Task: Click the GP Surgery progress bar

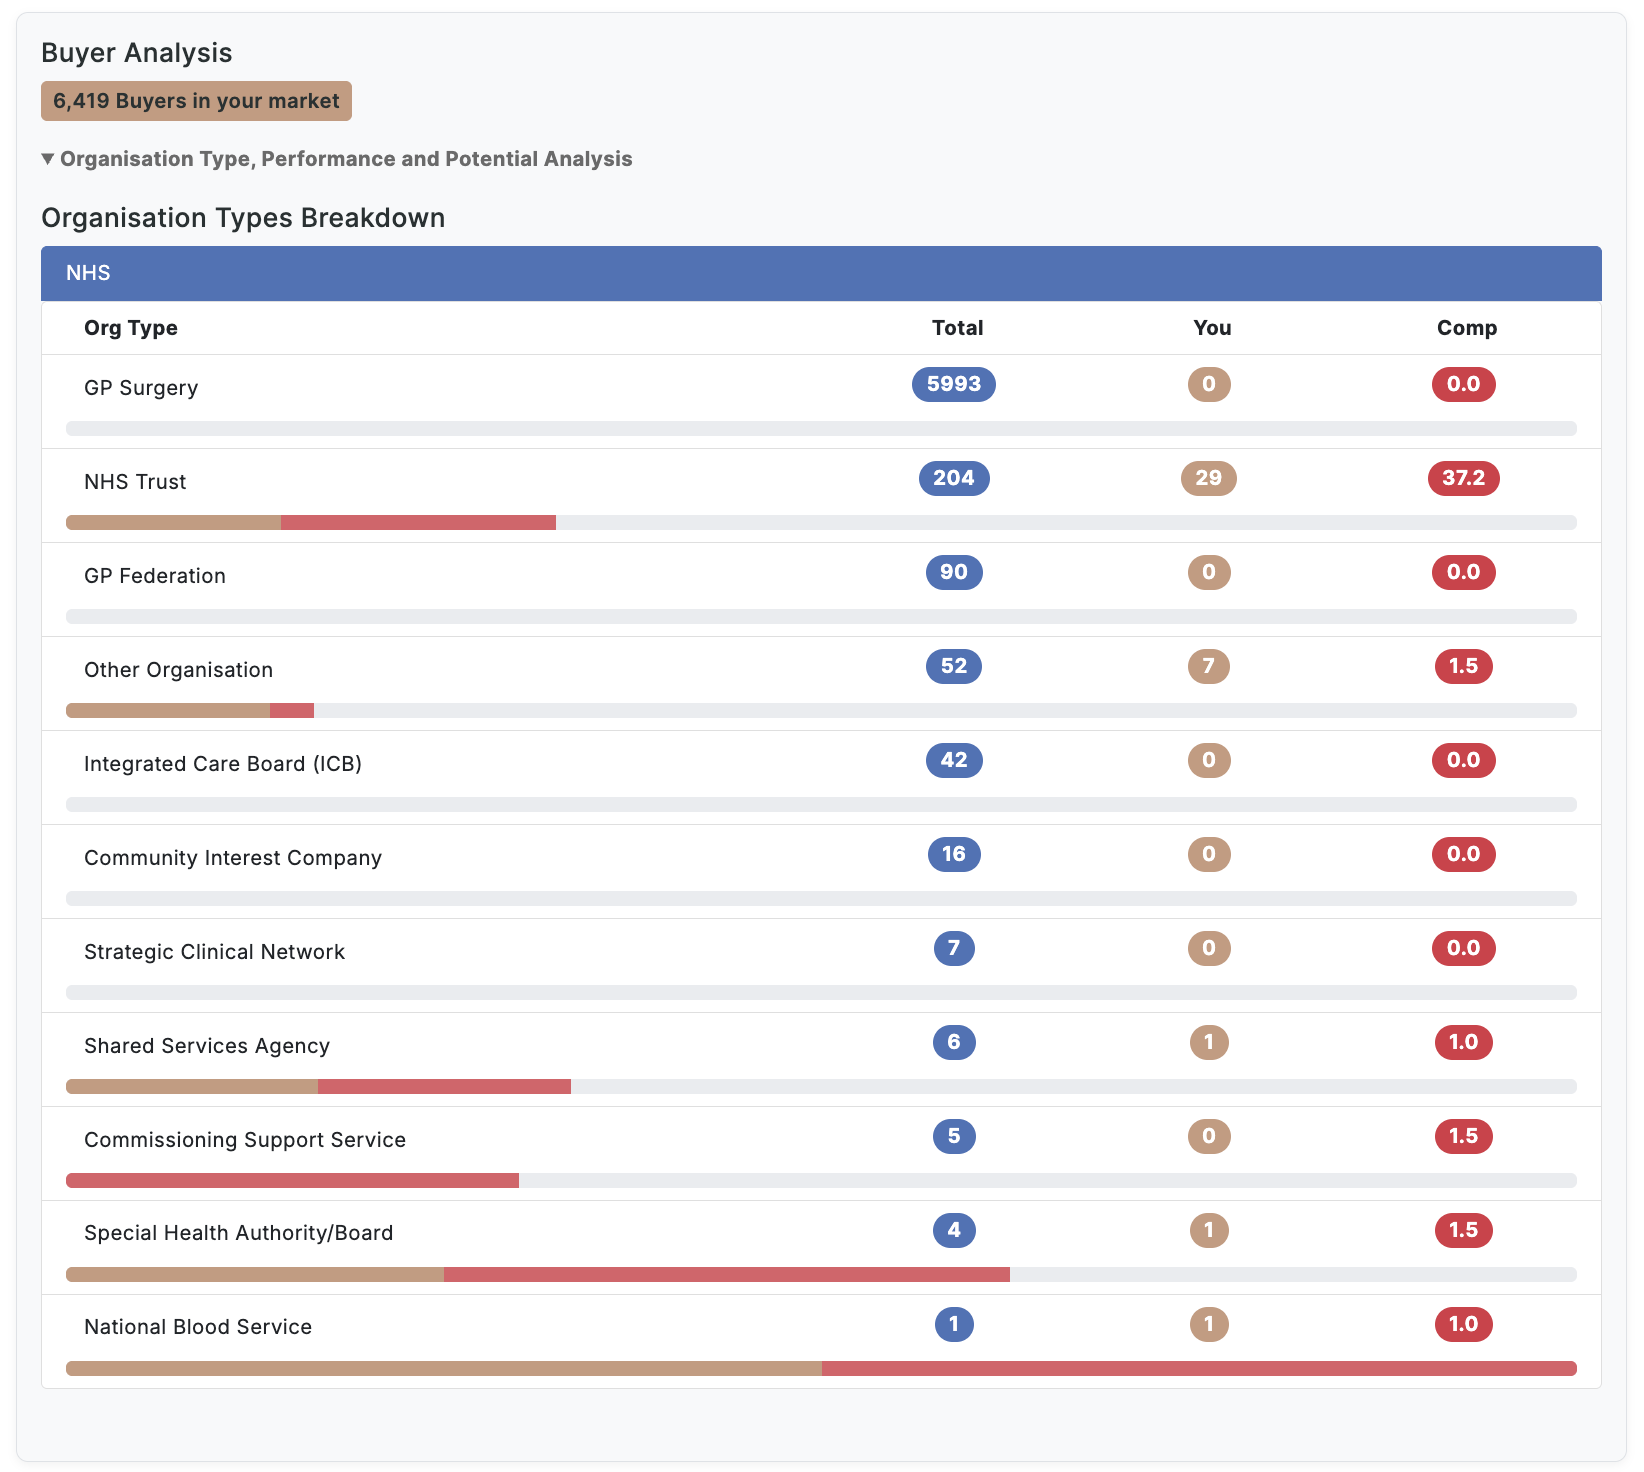Action: point(821,429)
